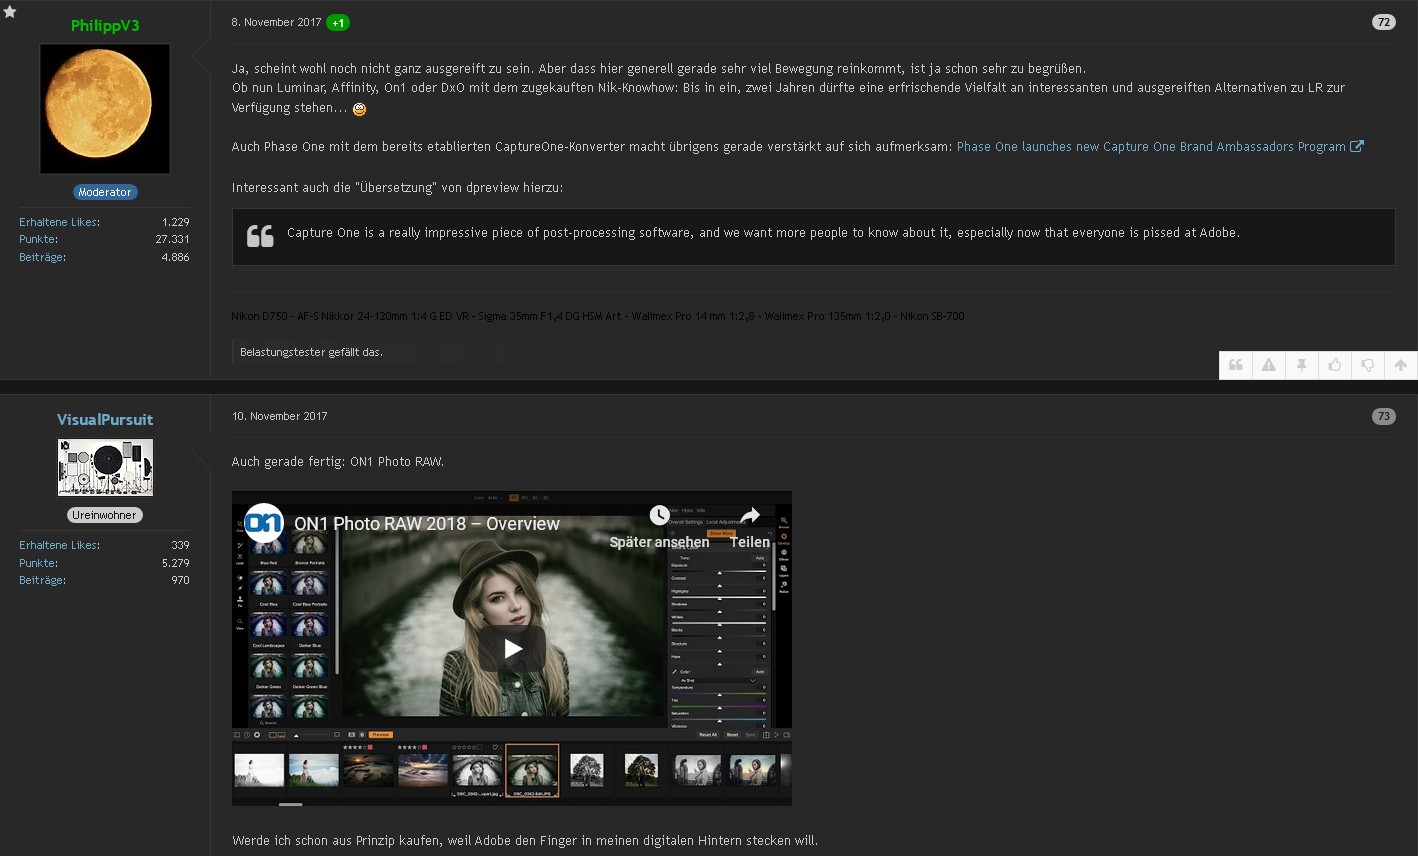Image resolution: width=1418 pixels, height=856 pixels.
Task: Play the ON1 Photo RAW video
Action: click(512, 648)
